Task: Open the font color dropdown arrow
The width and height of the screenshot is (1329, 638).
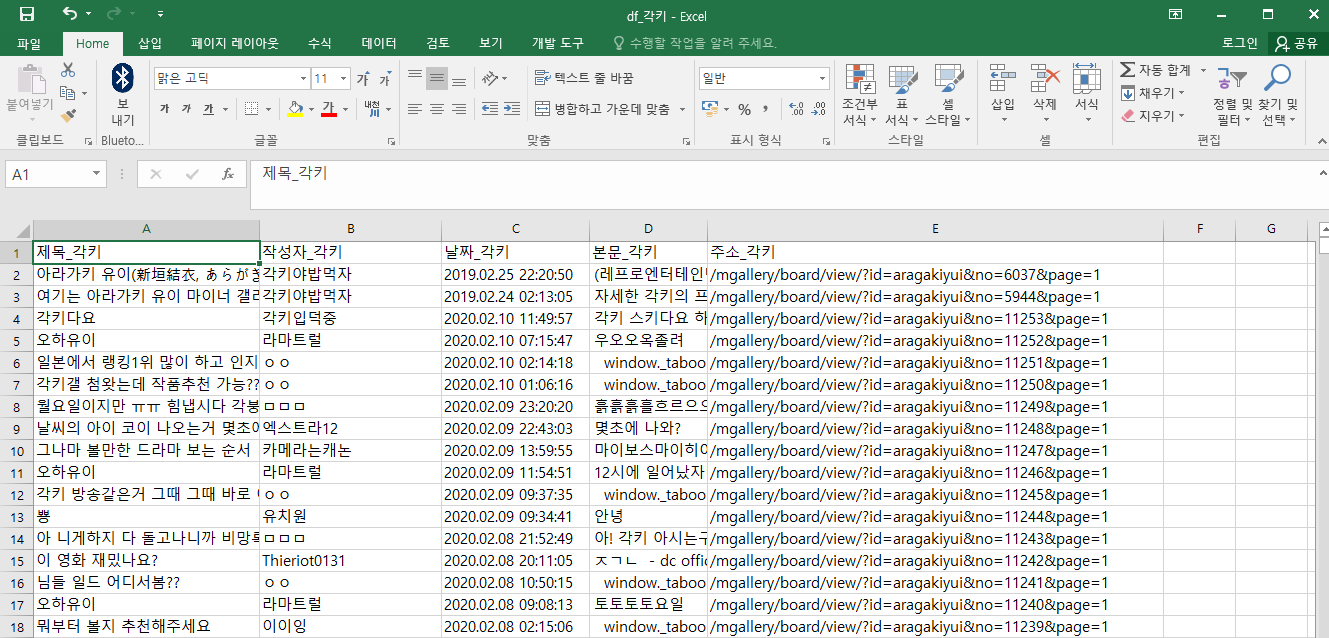Action: pyautogui.click(x=344, y=108)
